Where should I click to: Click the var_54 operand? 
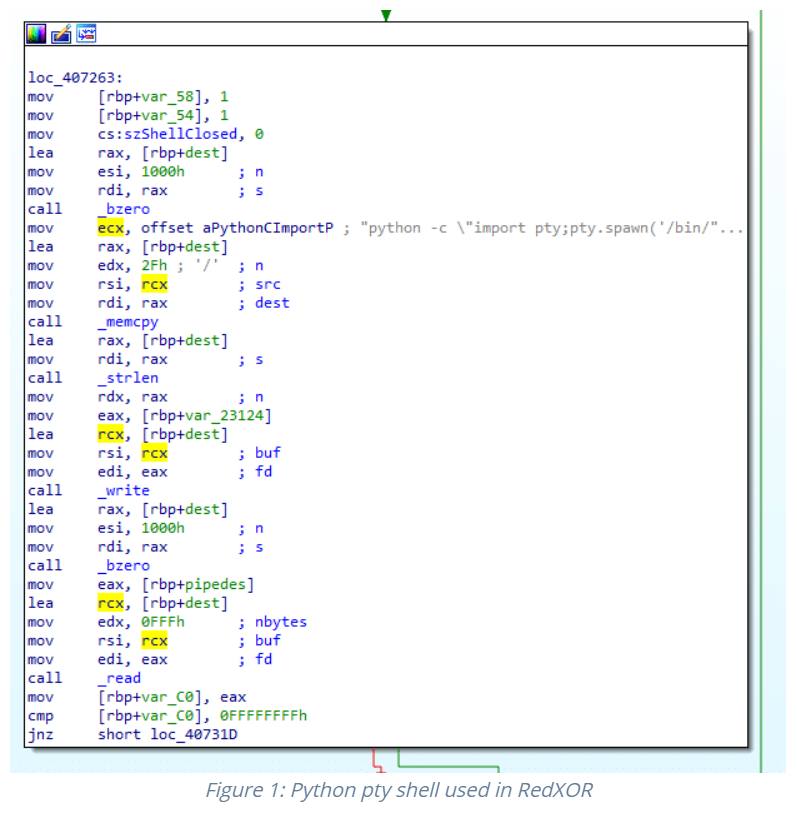(x=167, y=115)
